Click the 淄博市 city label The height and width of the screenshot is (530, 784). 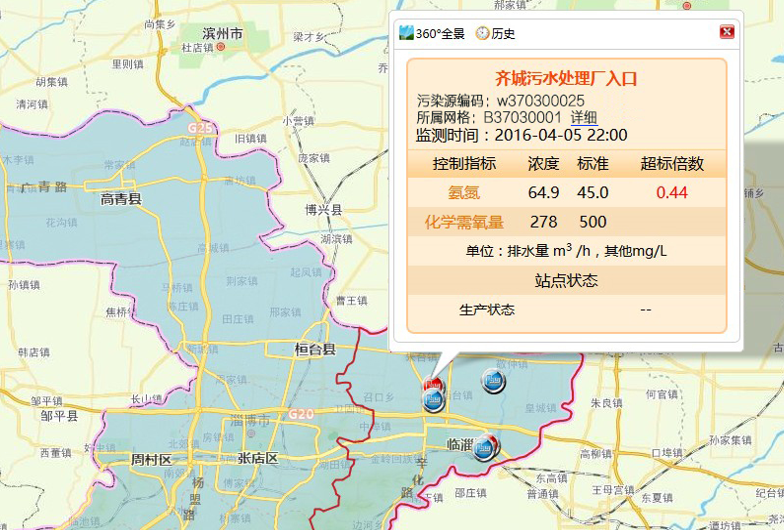(x=250, y=420)
